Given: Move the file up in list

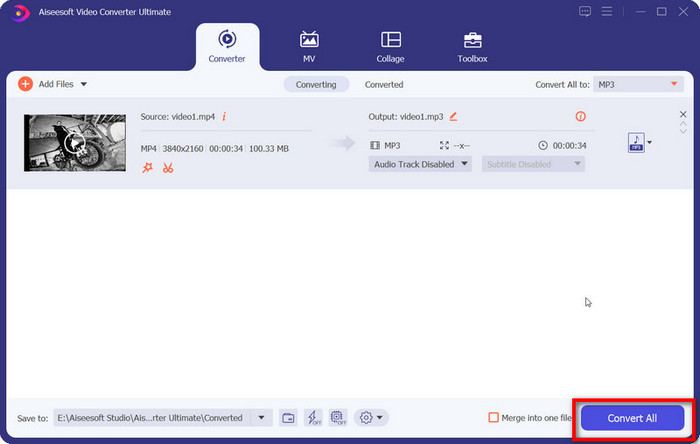Looking at the screenshot, I should tap(683, 124).
